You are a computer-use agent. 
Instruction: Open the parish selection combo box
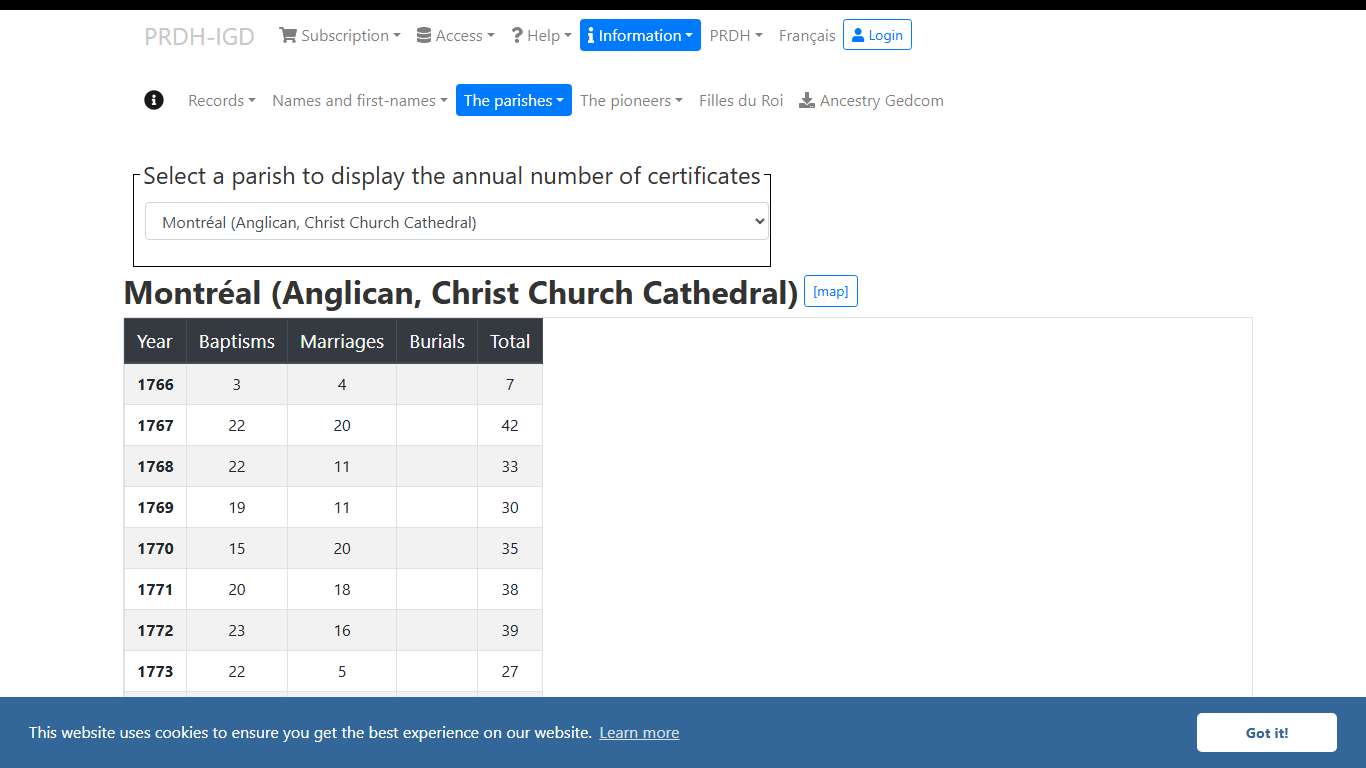coord(455,221)
